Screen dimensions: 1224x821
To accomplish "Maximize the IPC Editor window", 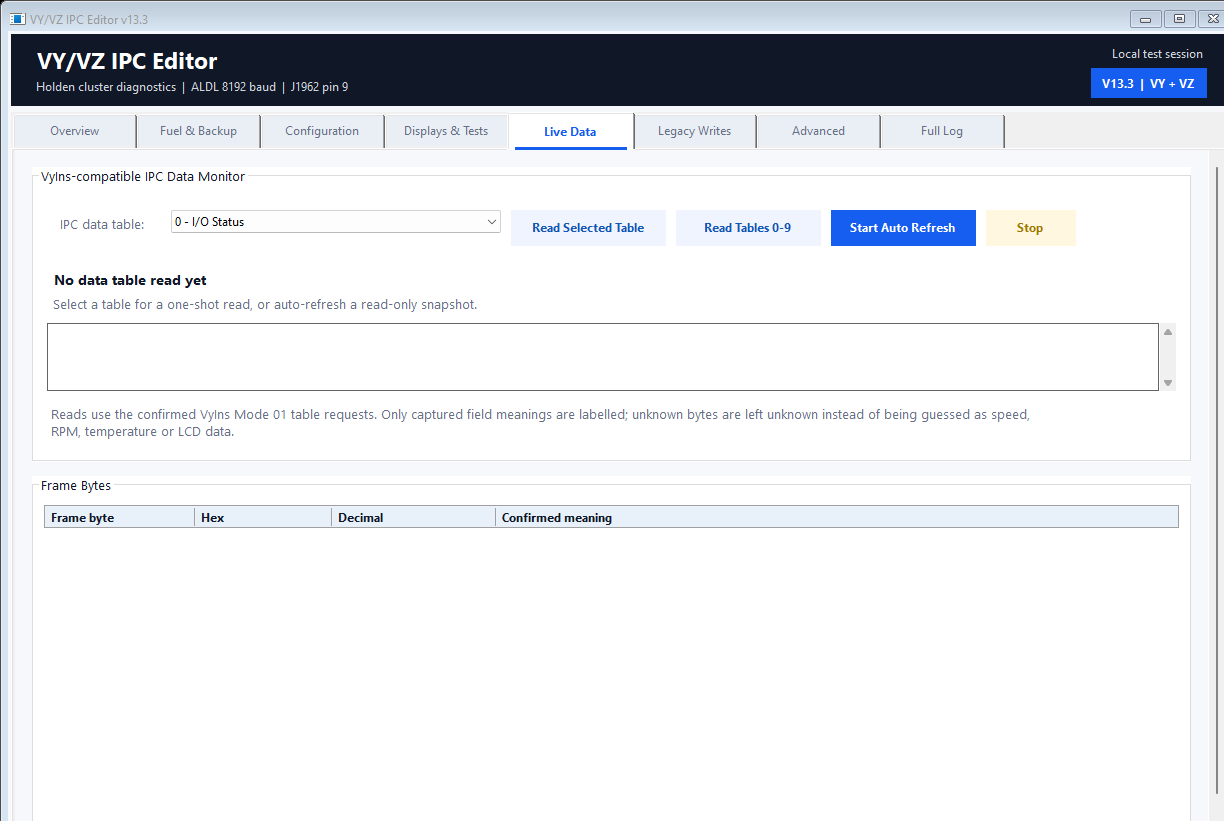I will 1179,18.
